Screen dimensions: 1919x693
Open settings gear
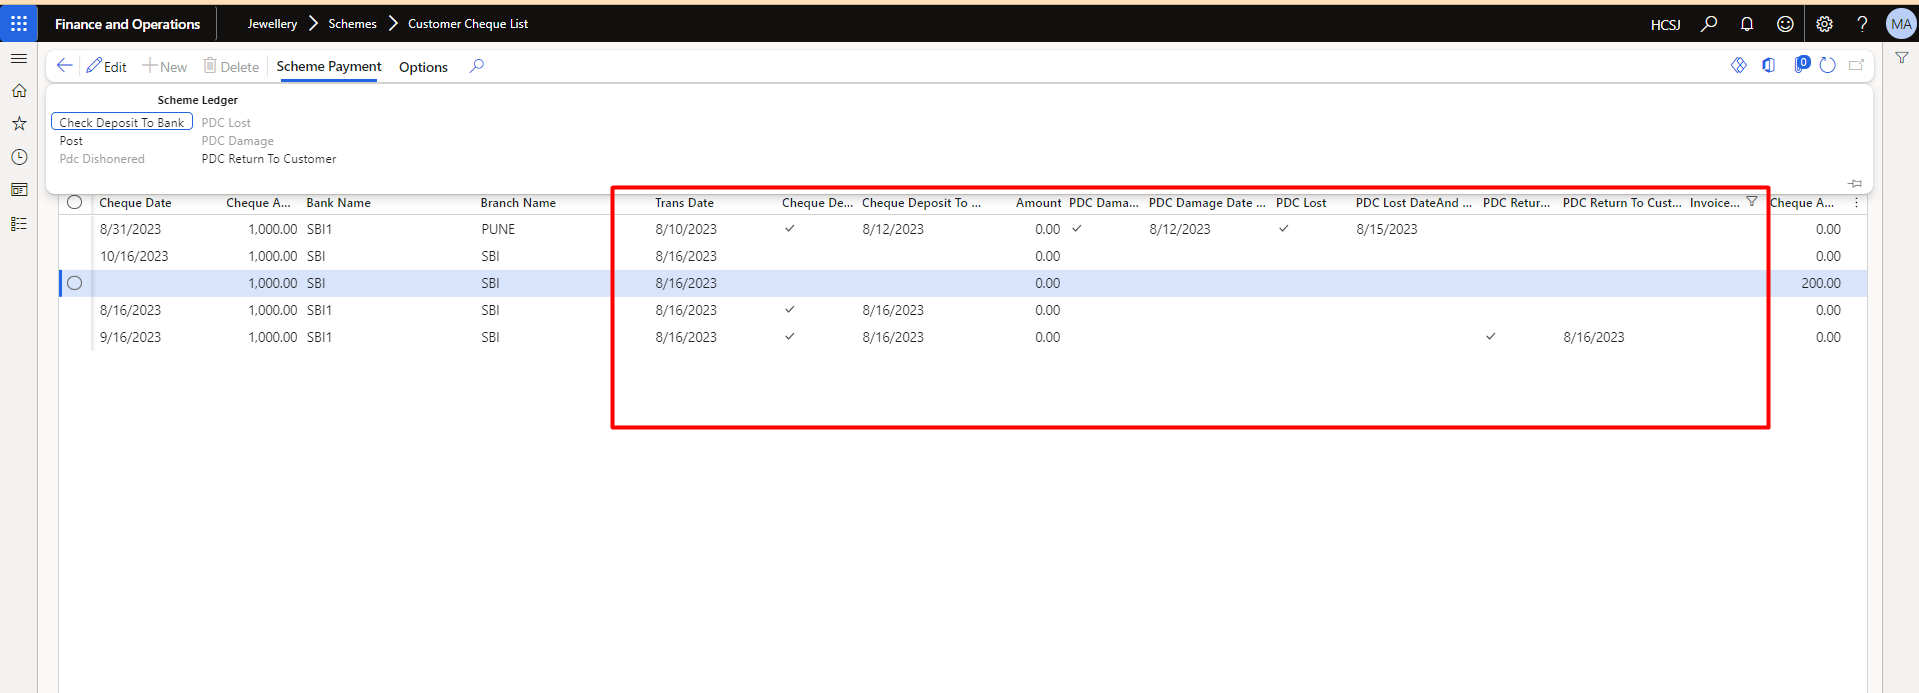pyautogui.click(x=1824, y=24)
